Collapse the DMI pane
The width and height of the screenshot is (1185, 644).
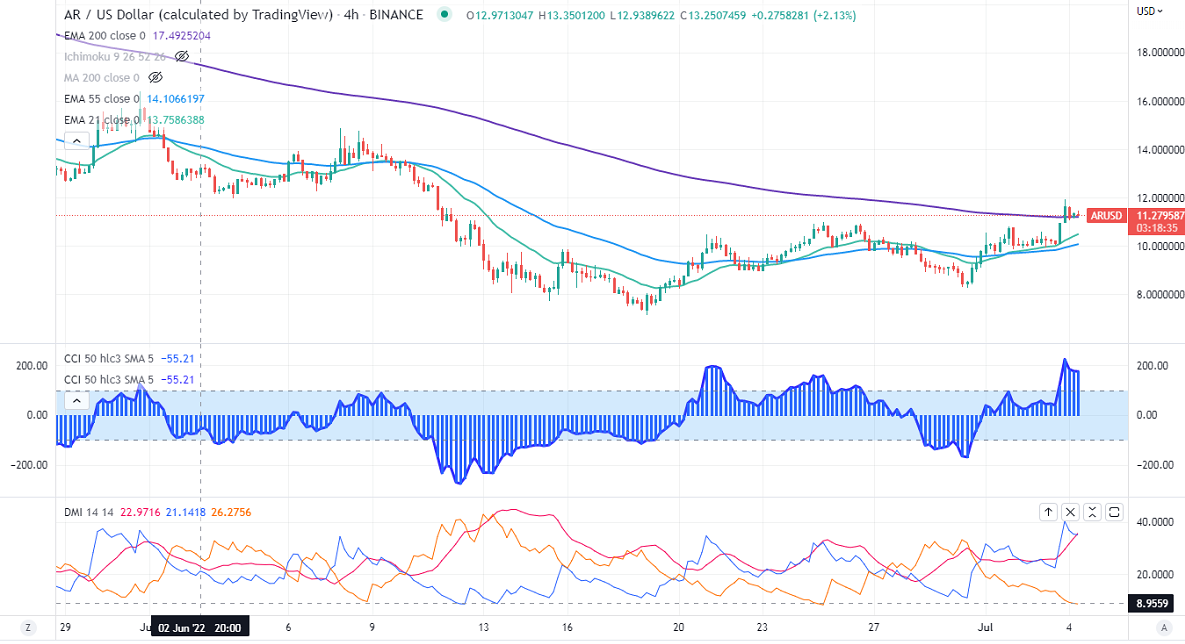(1092, 512)
